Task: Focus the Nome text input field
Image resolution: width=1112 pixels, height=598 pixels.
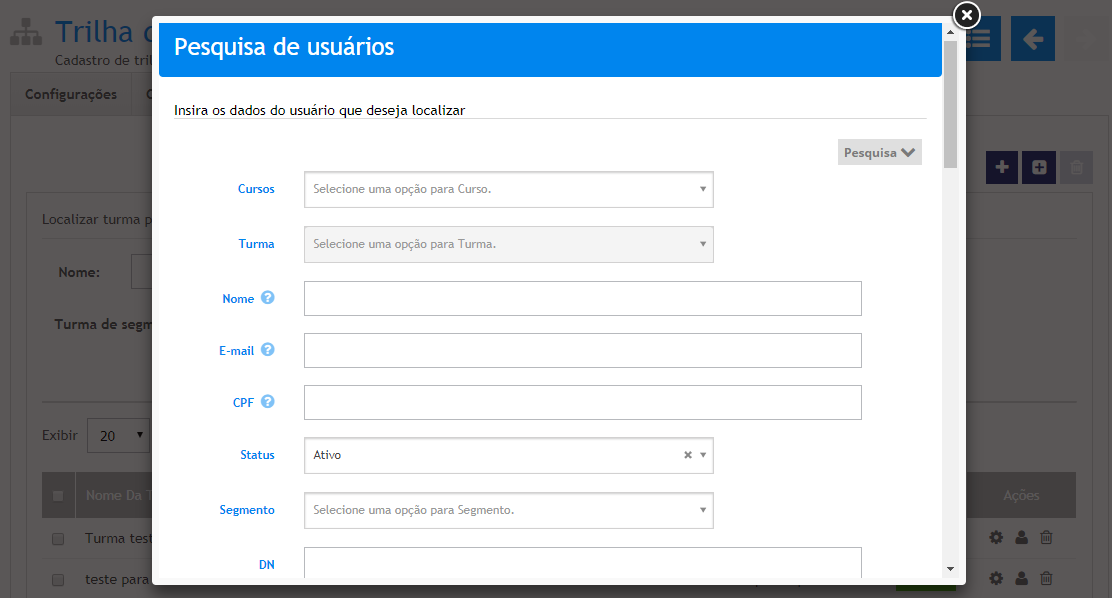Action: coord(582,298)
